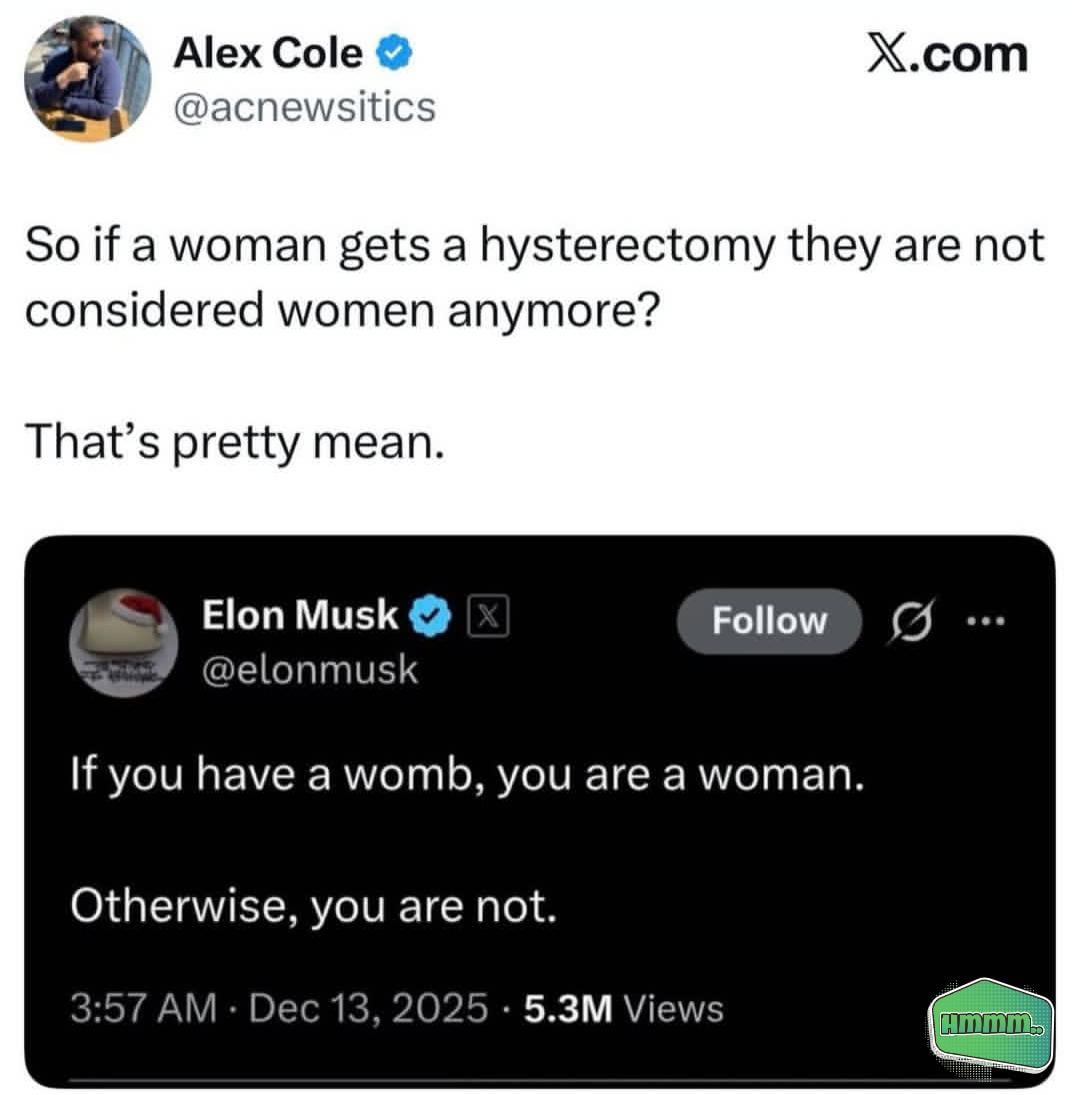Click the X.com logo text

947,54
